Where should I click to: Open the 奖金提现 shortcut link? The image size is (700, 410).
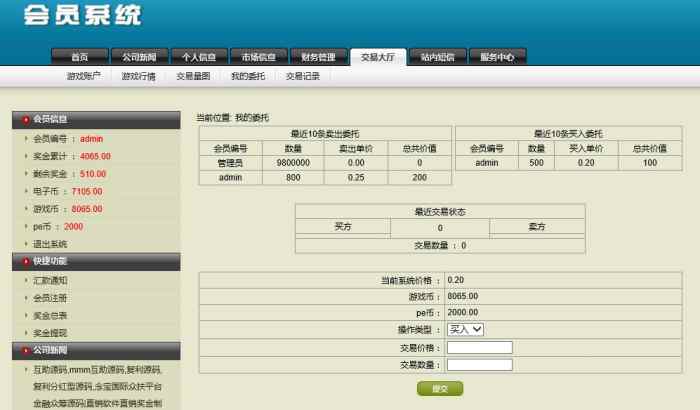click(x=50, y=333)
